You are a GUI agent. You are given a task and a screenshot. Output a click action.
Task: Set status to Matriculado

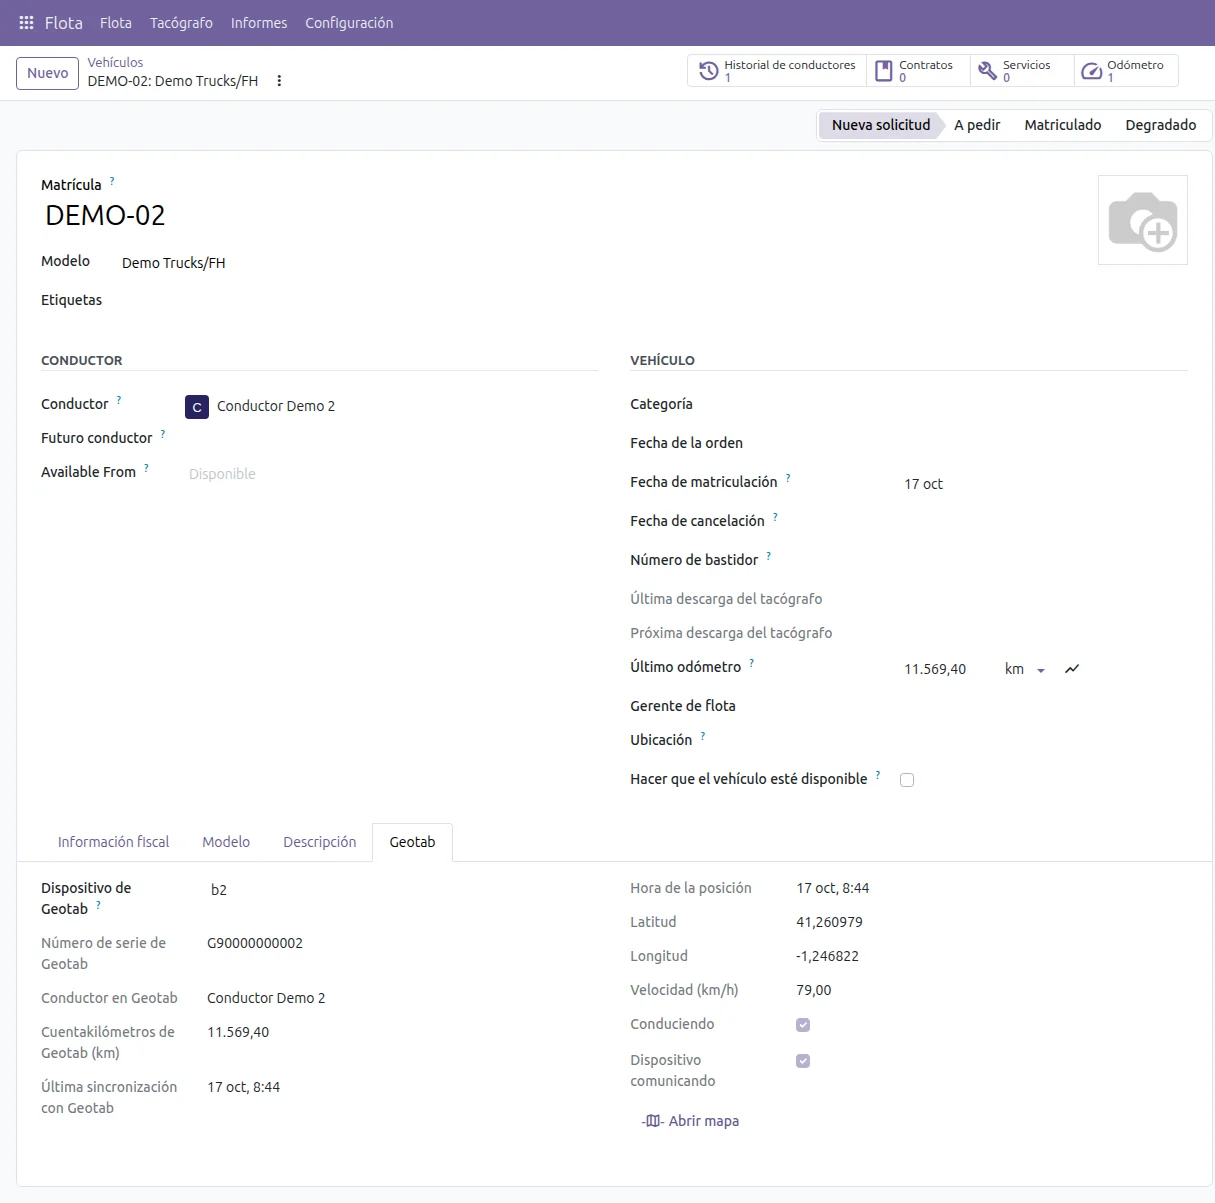coord(1063,125)
